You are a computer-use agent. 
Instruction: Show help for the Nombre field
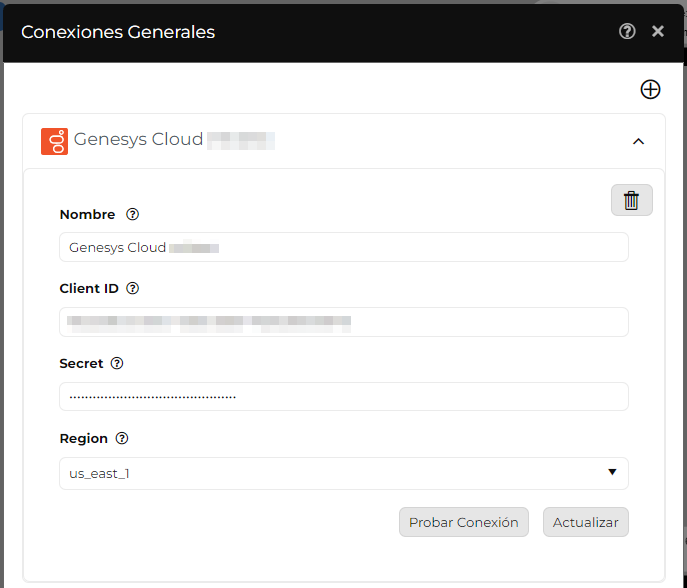pyautogui.click(x=132, y=214)
